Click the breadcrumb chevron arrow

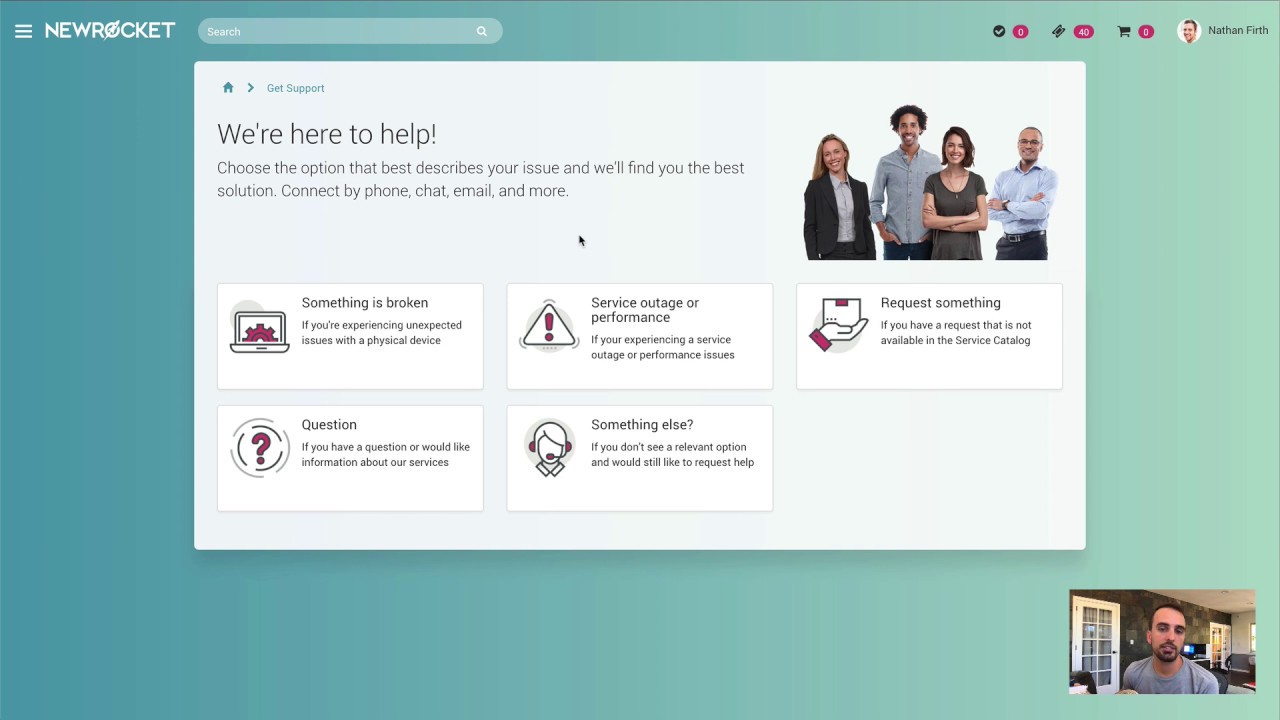[x=250, y=88]
